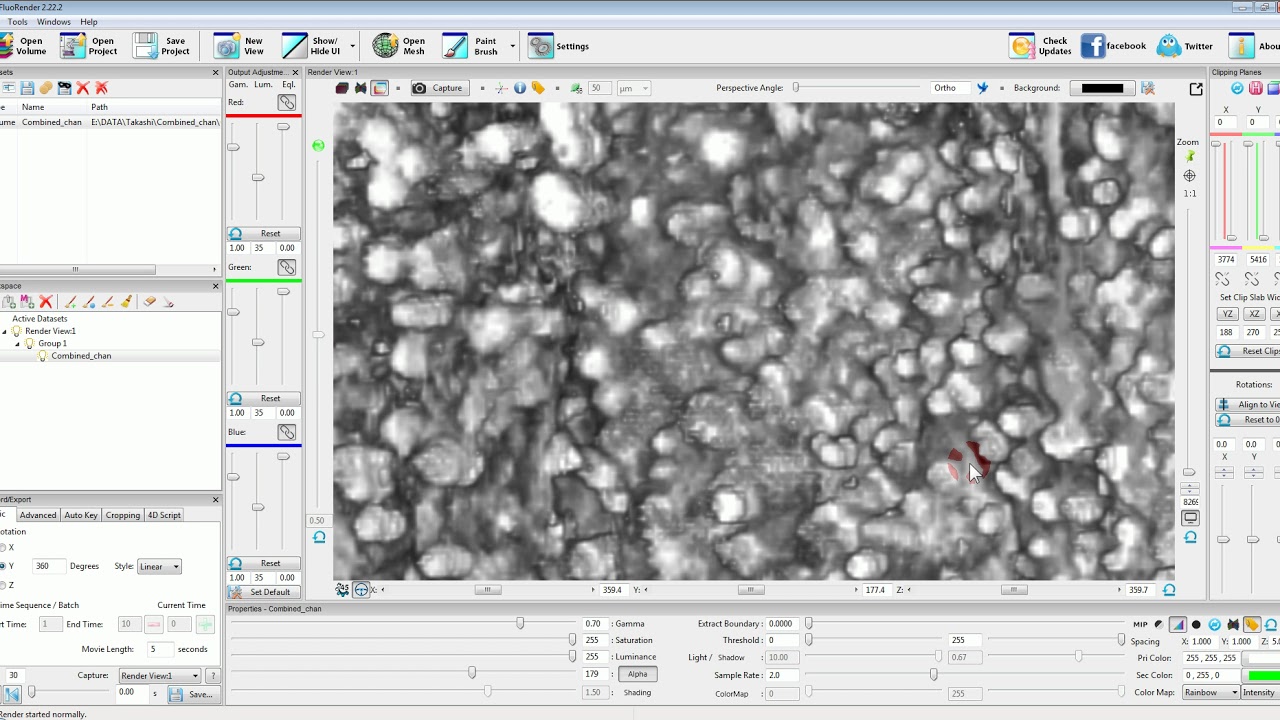This screenshot has width=1280, height=720.
Task: Click the red X delete icon in datasets panel
Action: (83, 88)
